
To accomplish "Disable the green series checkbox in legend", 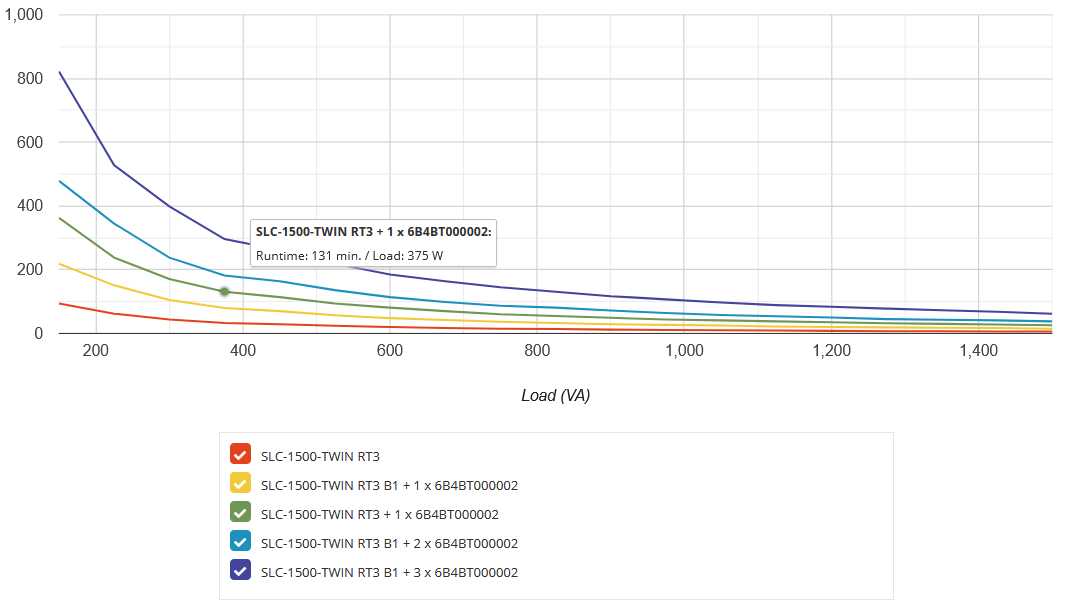I will pyautogui.click(x=239, y=514).
